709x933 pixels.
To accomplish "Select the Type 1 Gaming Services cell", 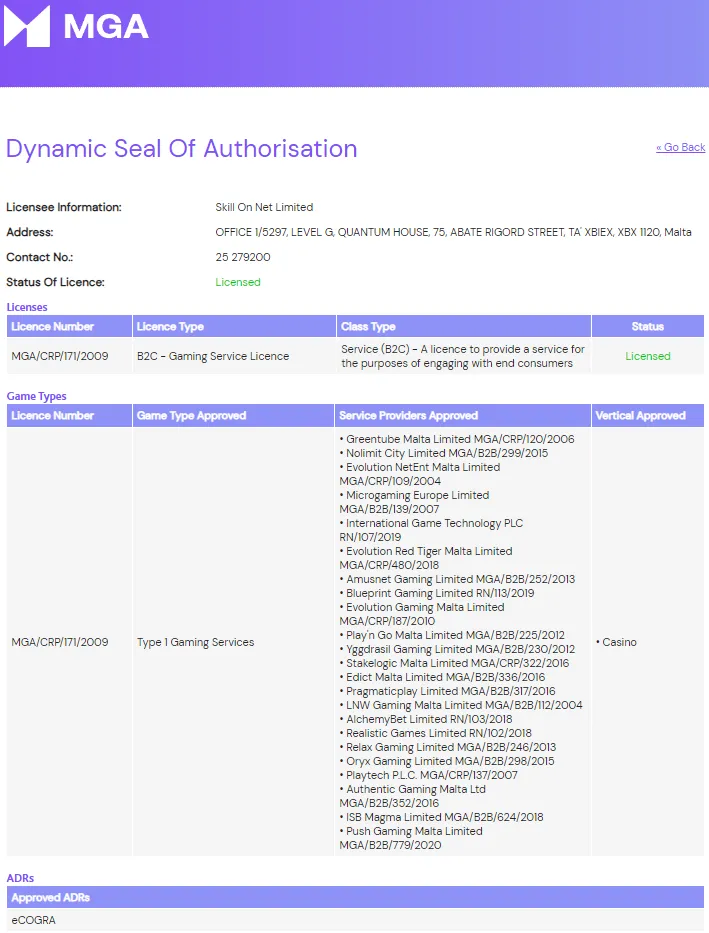I will pyautogui.click(x=195, y=642).
